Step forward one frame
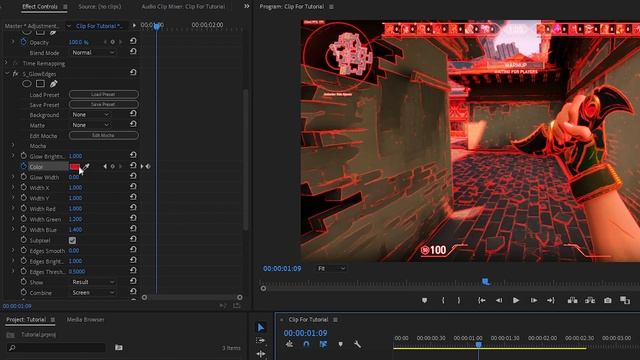Image resolution: width=640 pixels, height=360 pixels. coord(533,300)
